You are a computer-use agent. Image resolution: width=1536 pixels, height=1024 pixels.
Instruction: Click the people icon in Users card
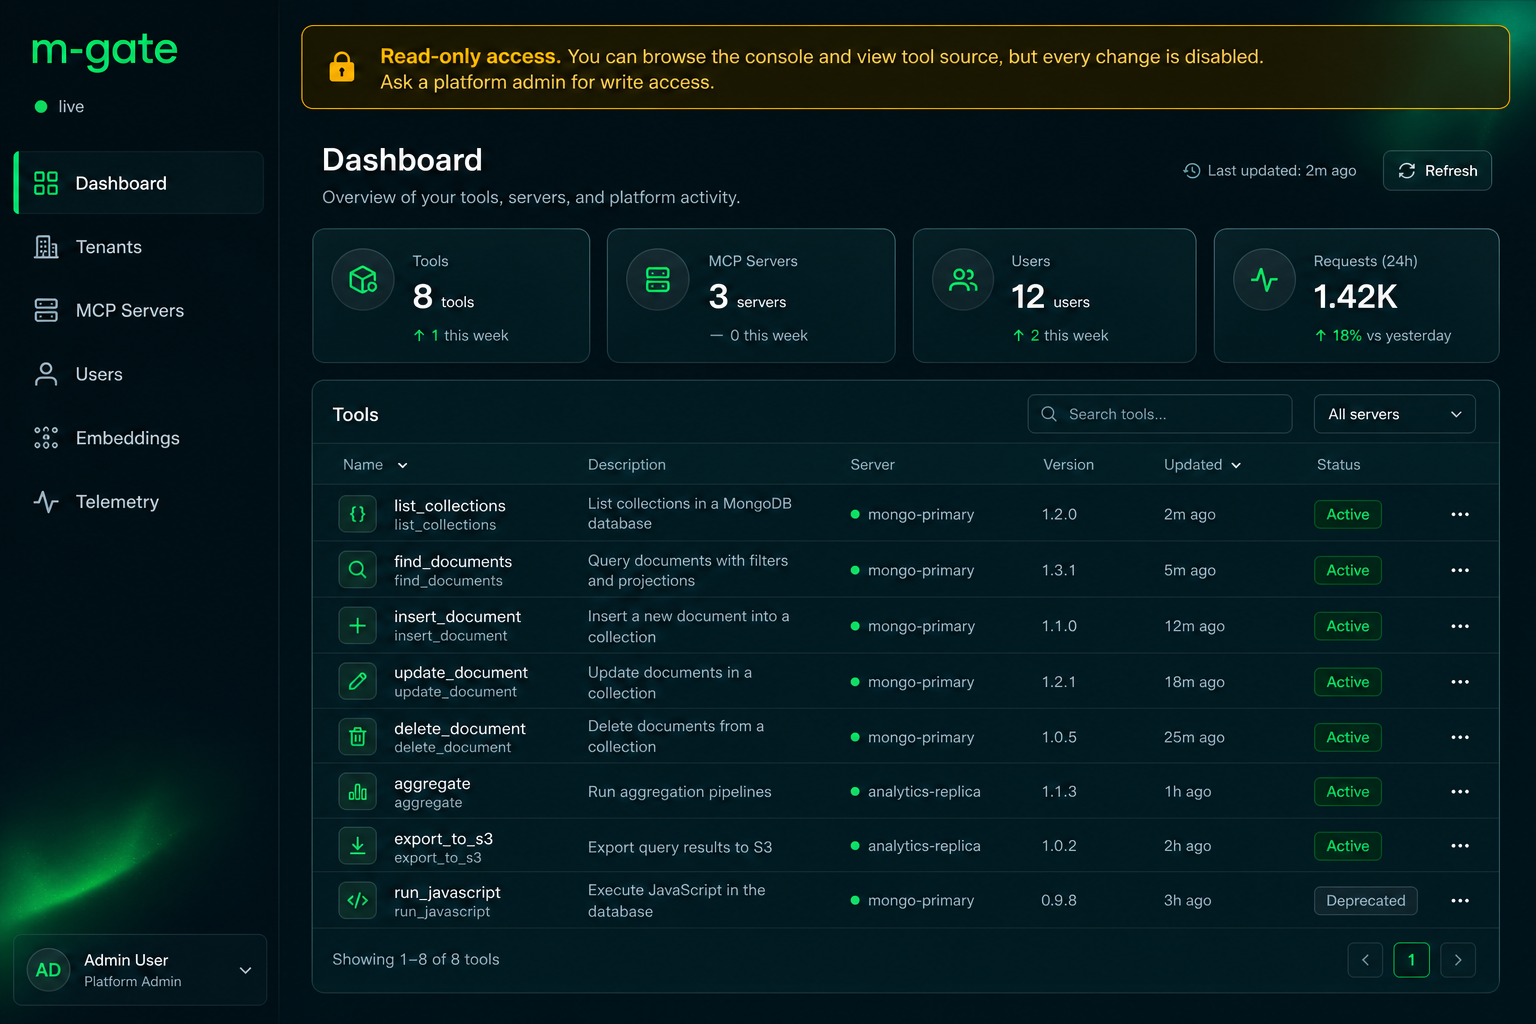(963, 280)
